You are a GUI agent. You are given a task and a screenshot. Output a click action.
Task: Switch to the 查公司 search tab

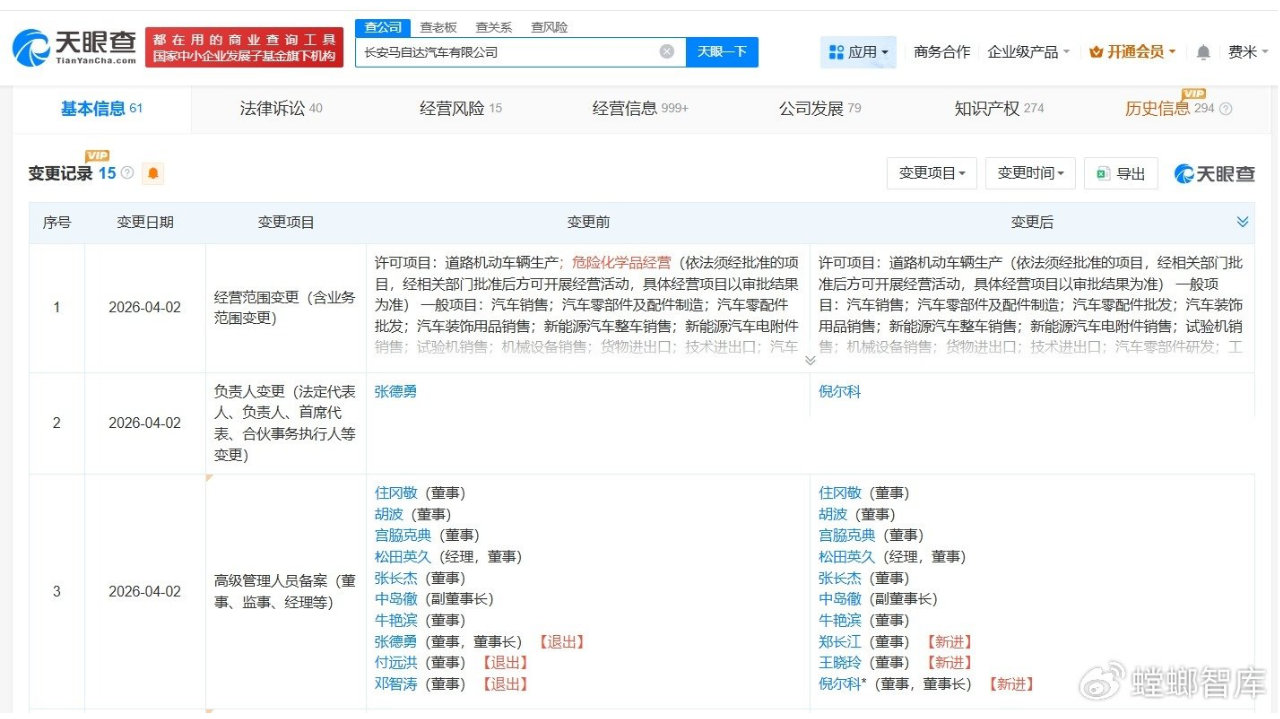click(383, 27)
